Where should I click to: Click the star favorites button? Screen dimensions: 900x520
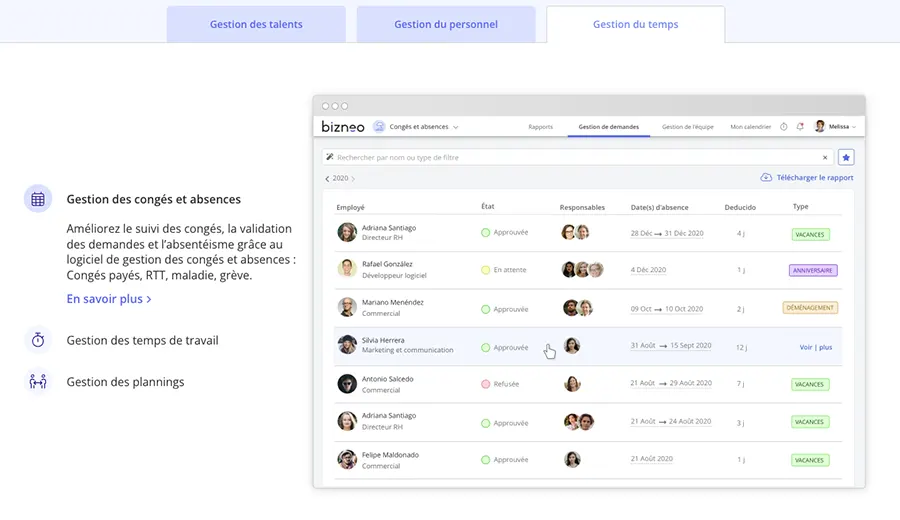[x=846, y=157]
